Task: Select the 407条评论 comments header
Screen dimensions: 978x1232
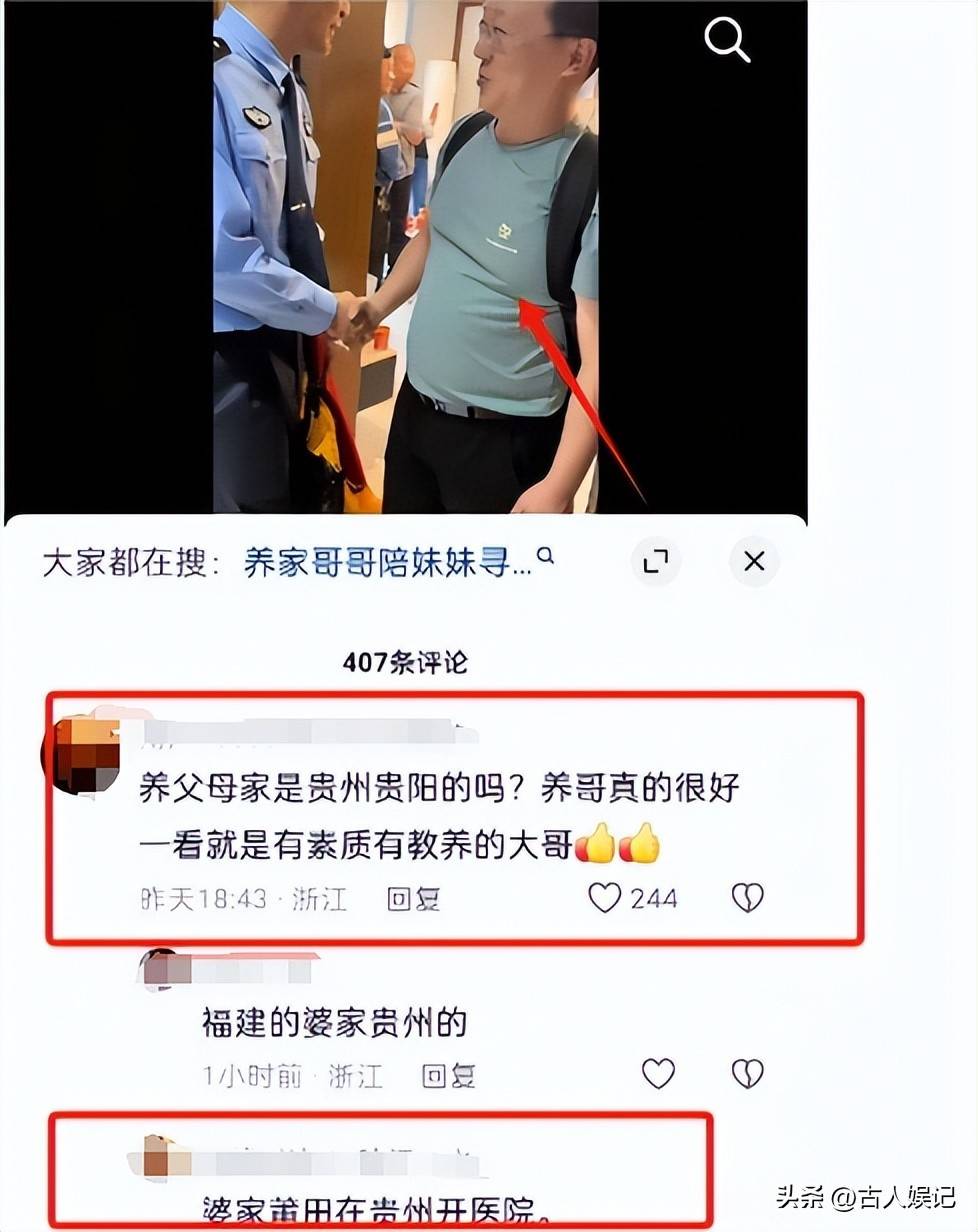Action: point(405,662)
